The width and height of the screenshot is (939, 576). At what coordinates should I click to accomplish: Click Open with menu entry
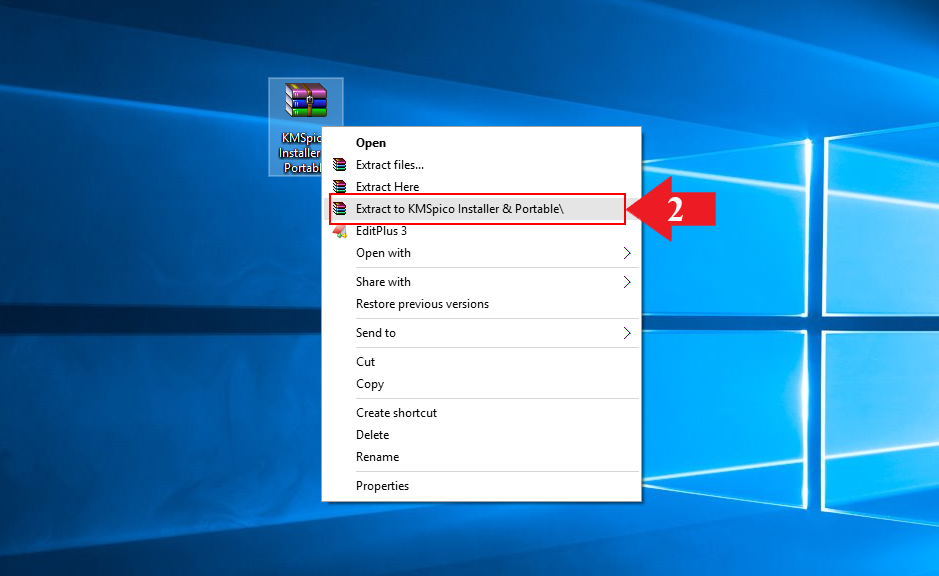tap(481, 253)
